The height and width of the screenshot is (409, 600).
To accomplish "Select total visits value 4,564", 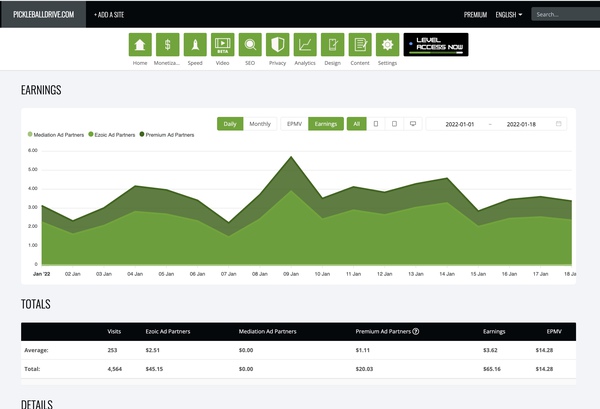I will click(114, 369).
